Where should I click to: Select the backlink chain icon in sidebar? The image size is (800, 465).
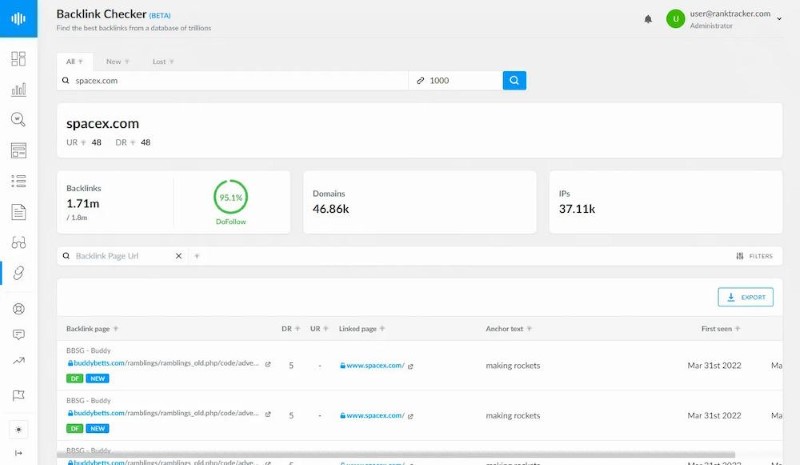18,273
